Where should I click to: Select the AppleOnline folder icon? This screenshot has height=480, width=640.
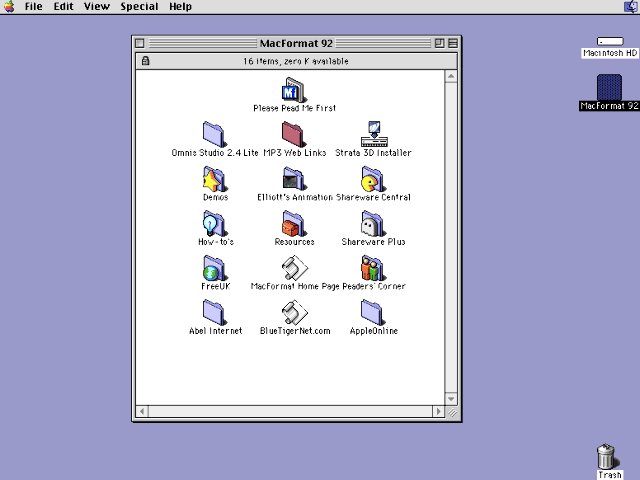[x=373, y=312]
